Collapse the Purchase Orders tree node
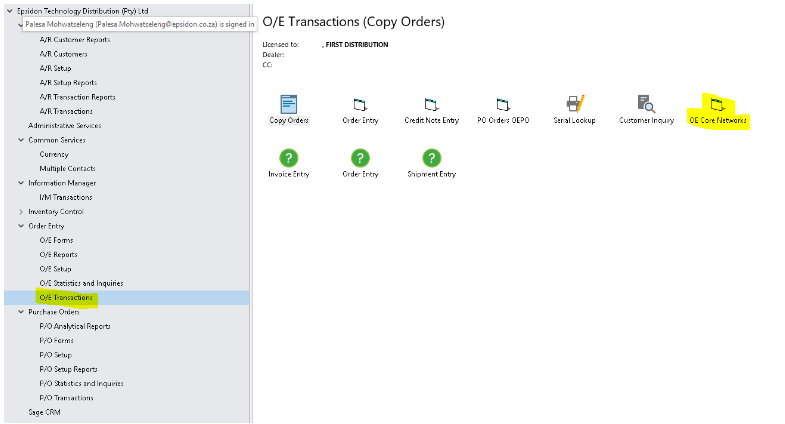 pos(21,312)
